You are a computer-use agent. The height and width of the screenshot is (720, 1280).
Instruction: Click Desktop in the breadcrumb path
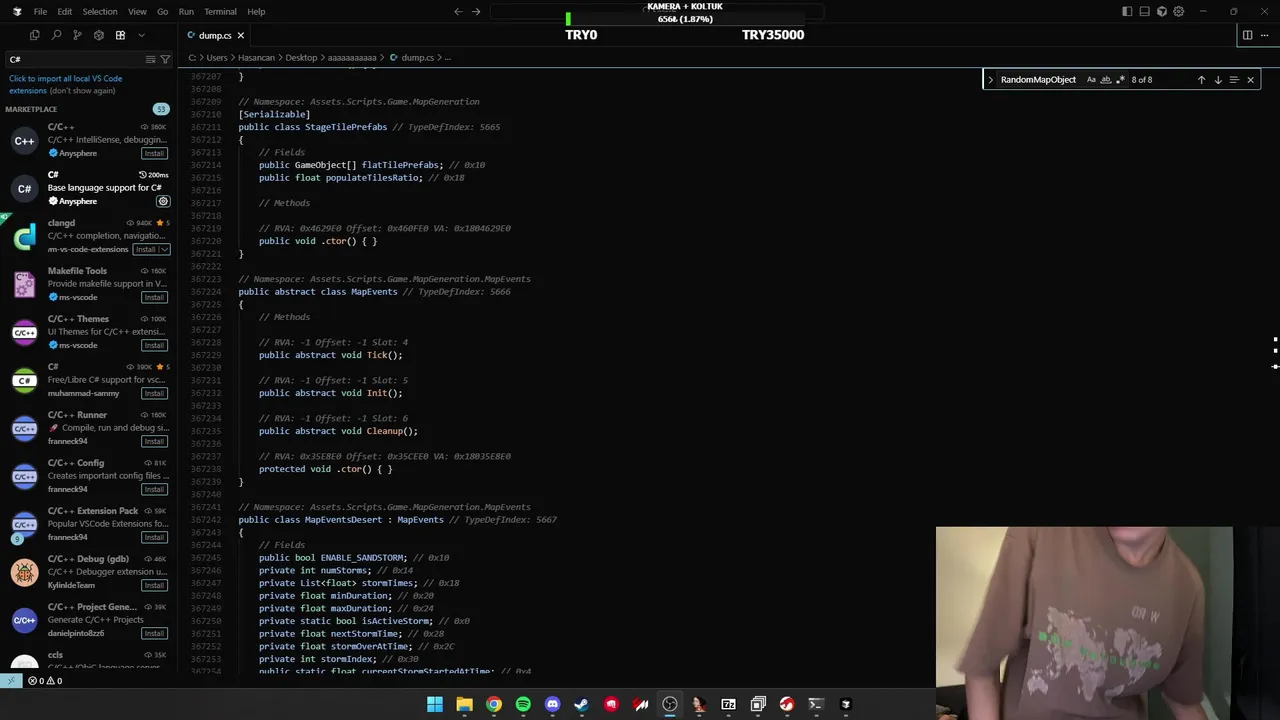coord(301,57)
